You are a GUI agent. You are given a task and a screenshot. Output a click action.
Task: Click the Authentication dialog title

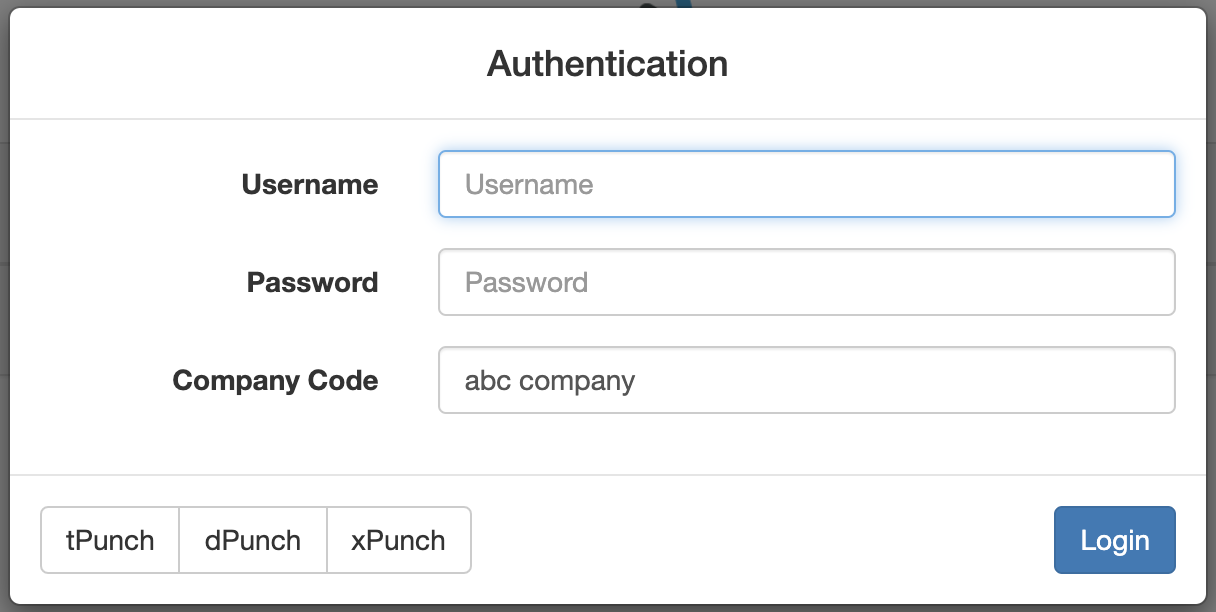click(x=607, y=64)
